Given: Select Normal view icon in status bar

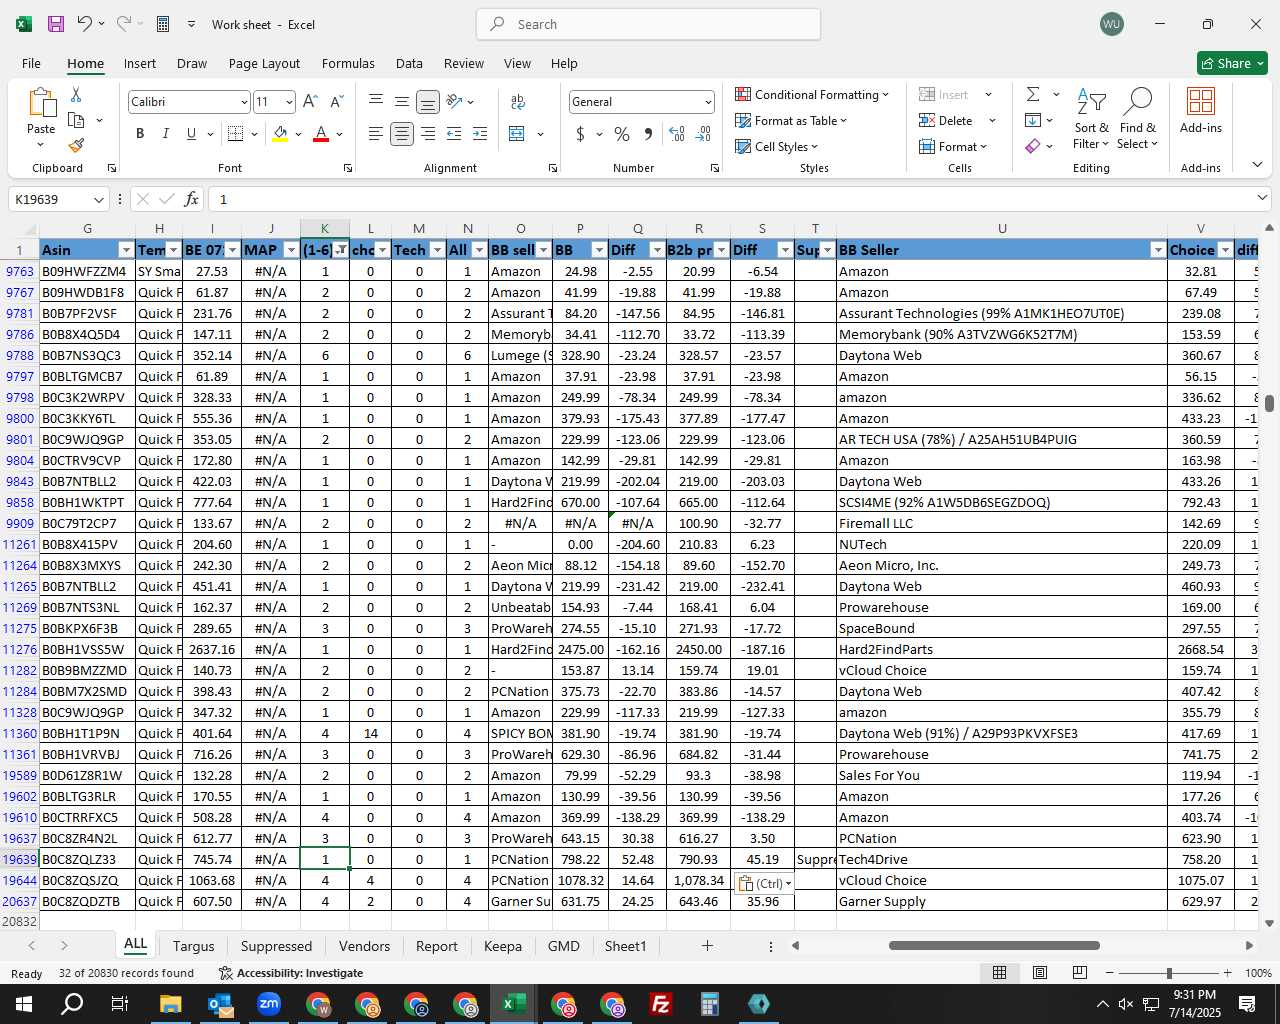Looking at the screenshot, I should click(x=999, y=972).
